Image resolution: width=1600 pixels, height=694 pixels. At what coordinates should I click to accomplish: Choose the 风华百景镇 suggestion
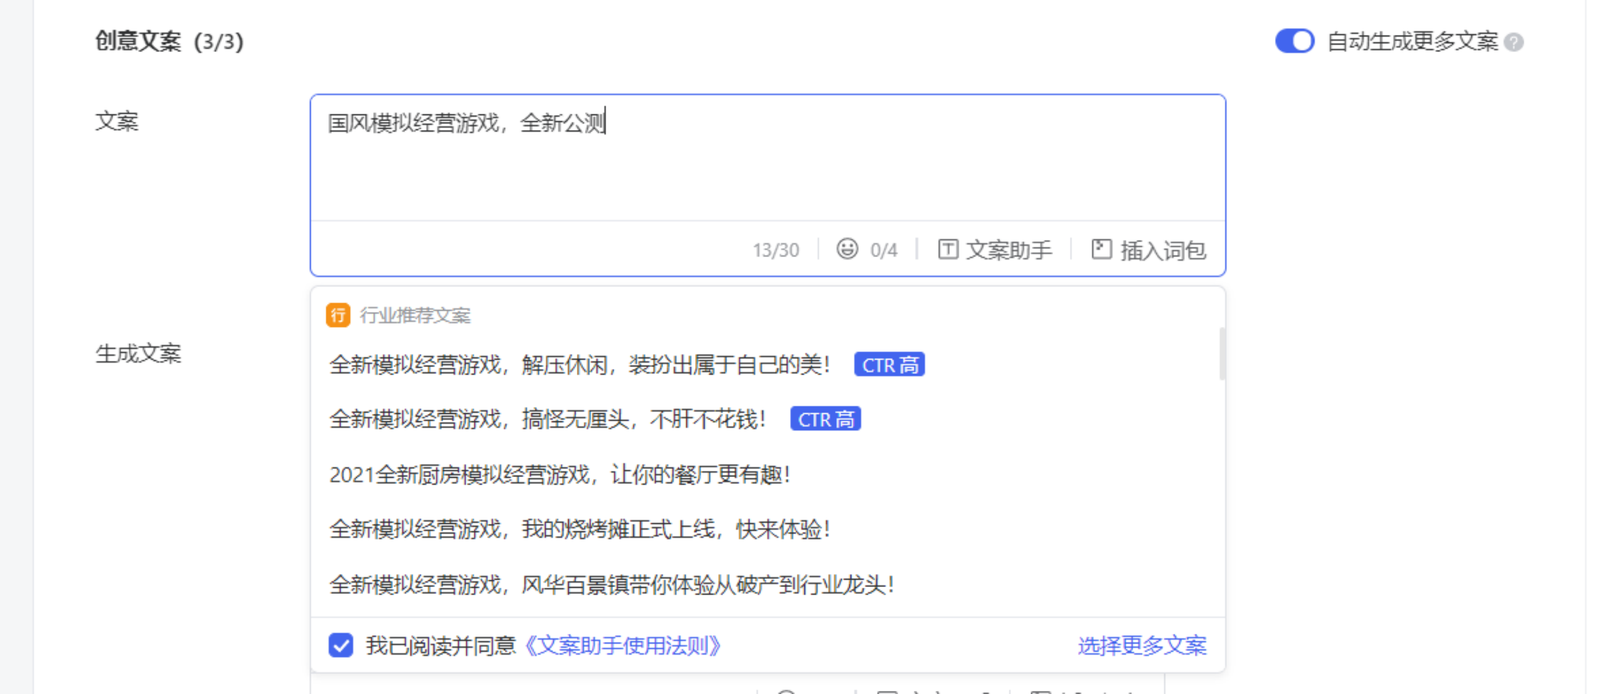(611, 585)
